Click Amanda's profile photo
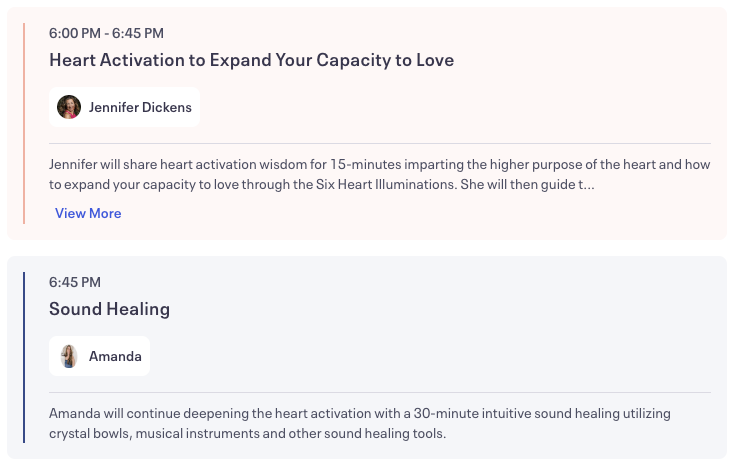 (69, 356)
